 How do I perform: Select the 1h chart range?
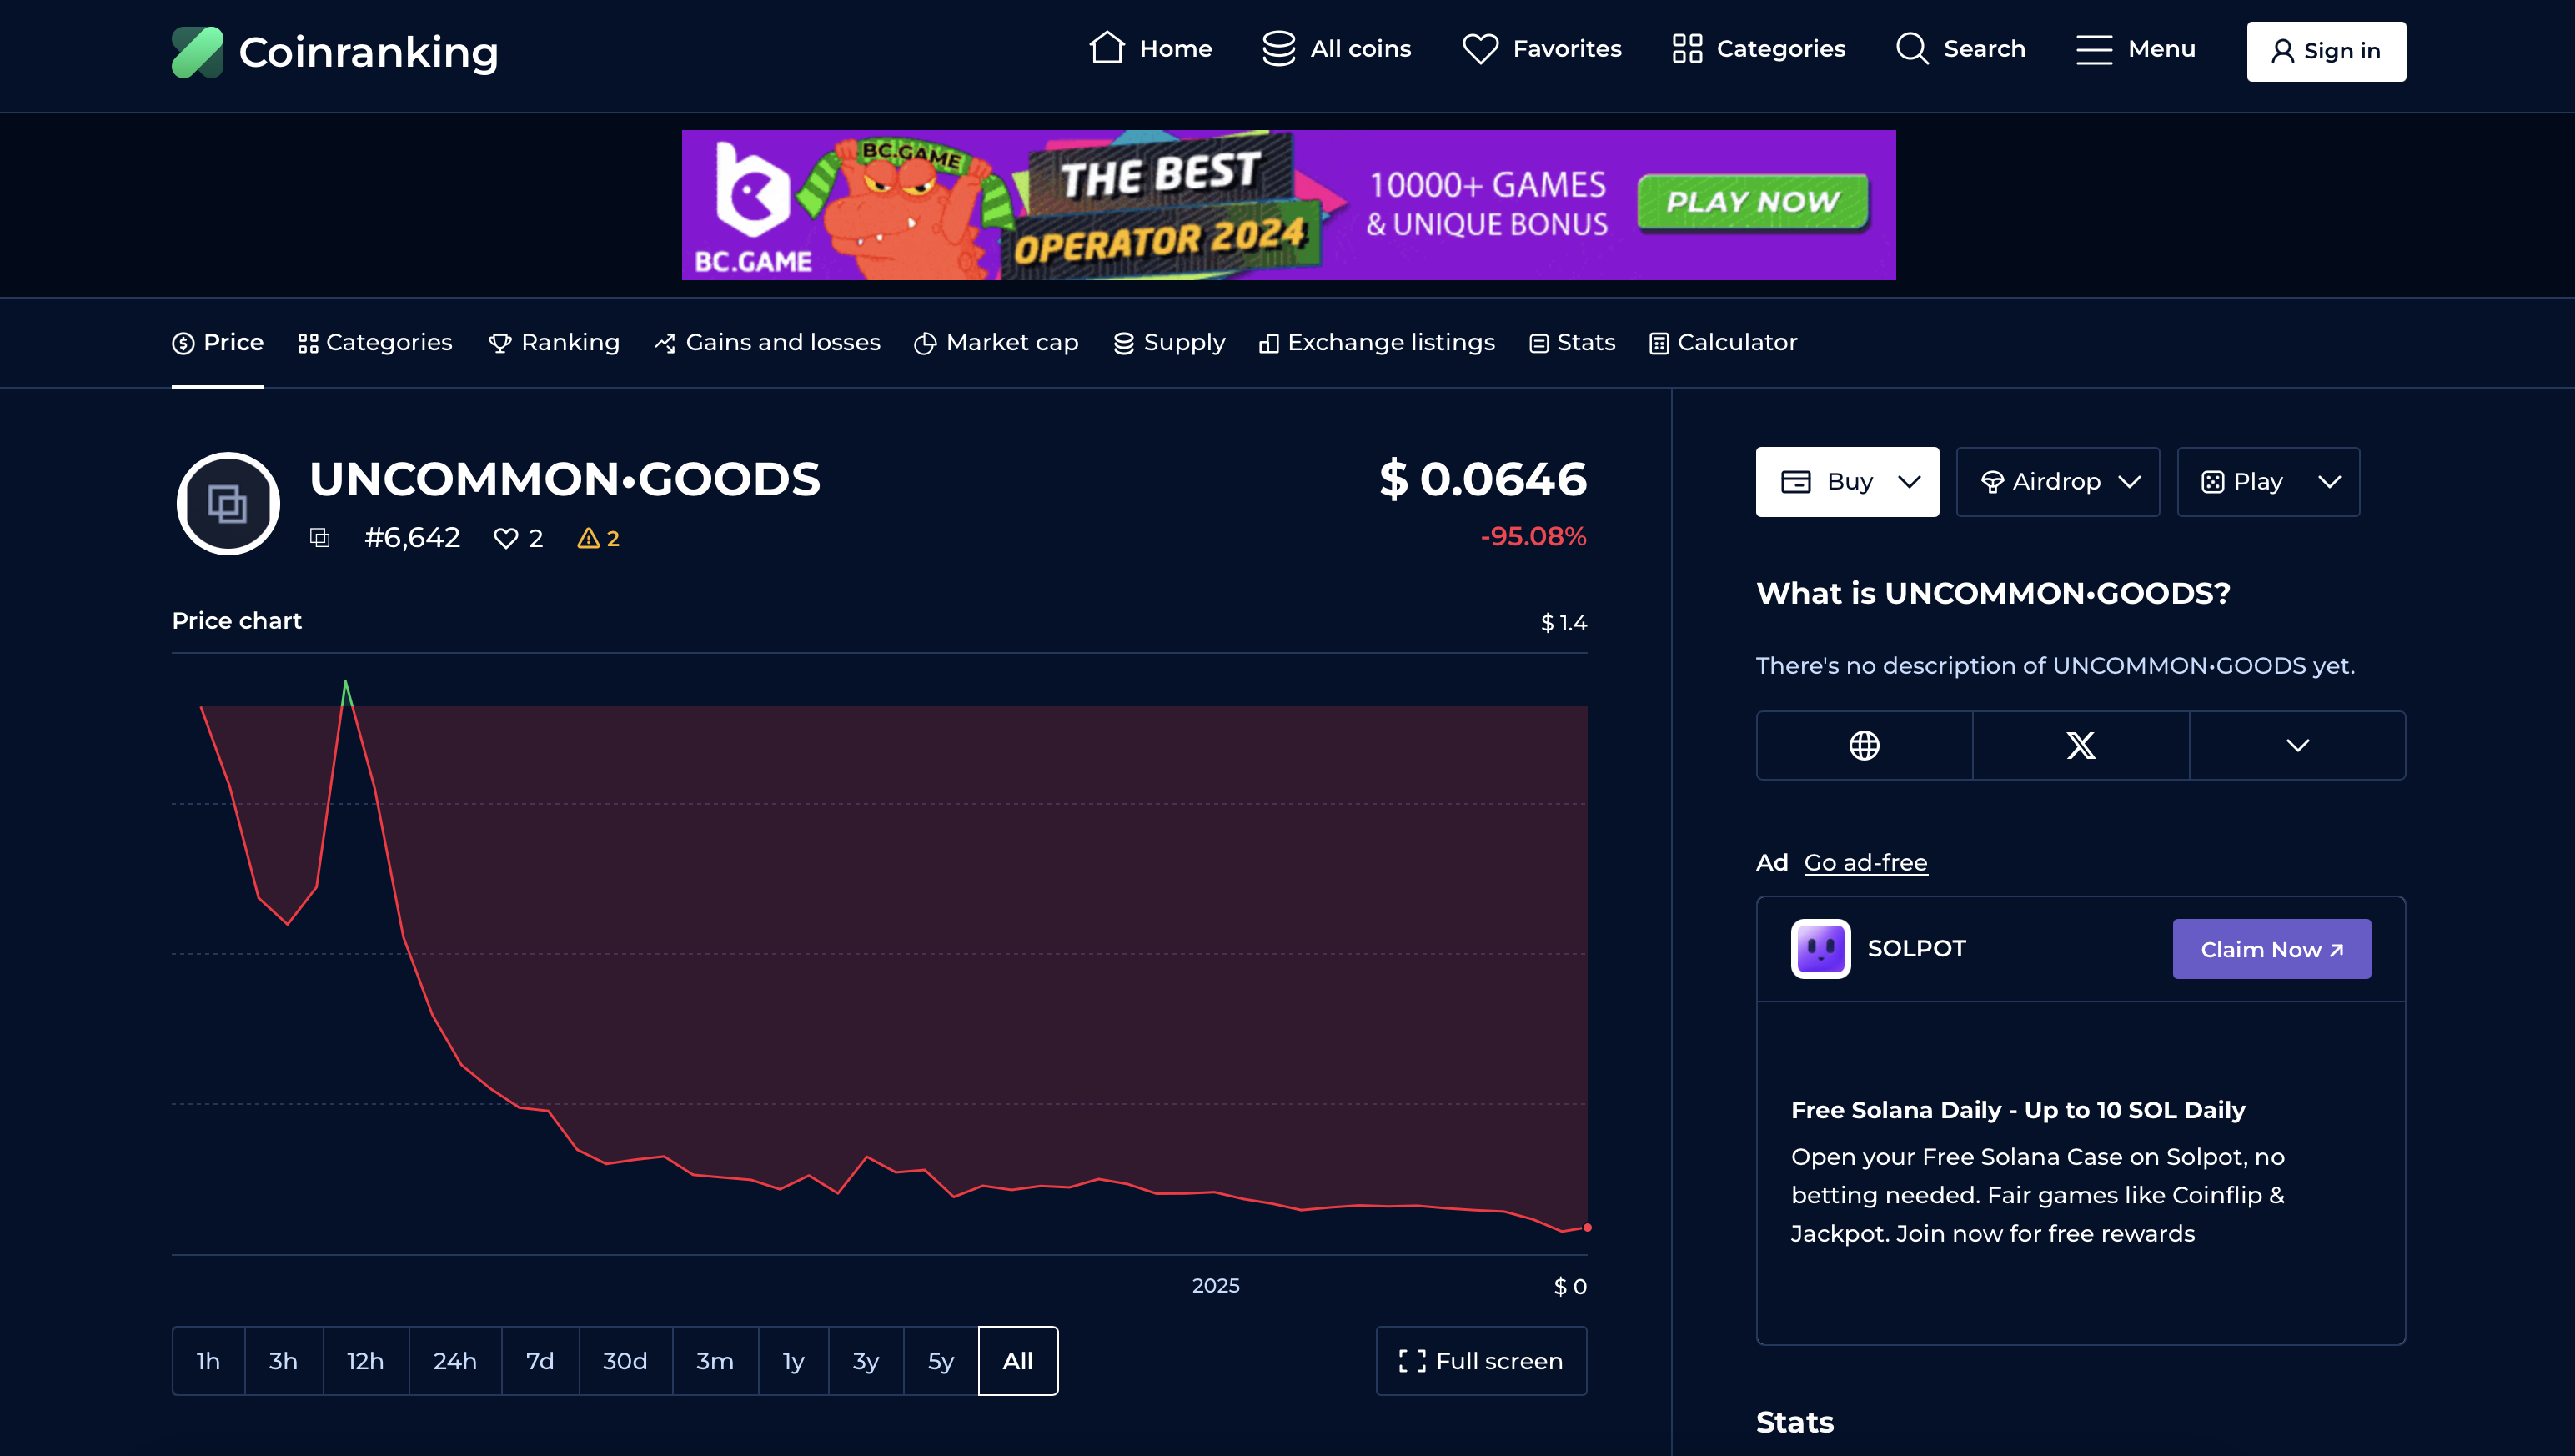click(208, 1361)
